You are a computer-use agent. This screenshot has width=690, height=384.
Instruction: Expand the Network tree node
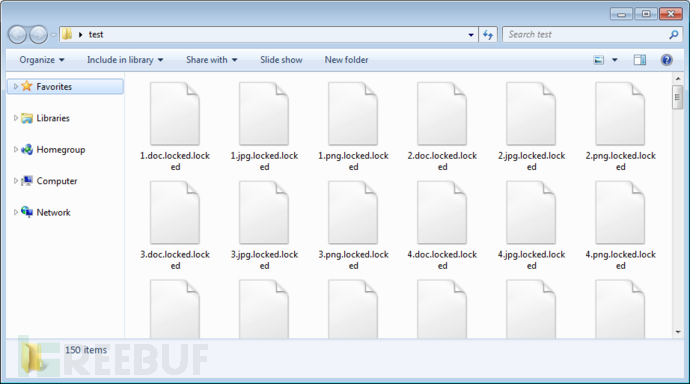pos(15,212)
